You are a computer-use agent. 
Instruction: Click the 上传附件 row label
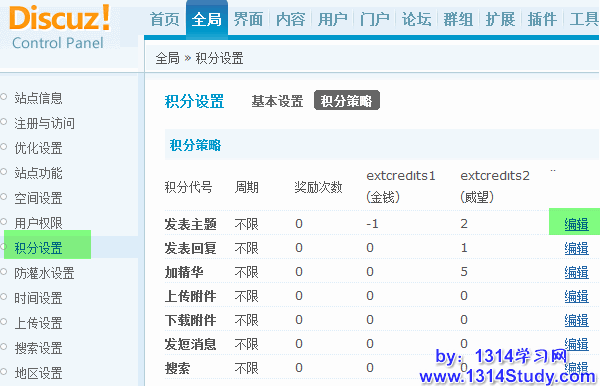point(191,296)
